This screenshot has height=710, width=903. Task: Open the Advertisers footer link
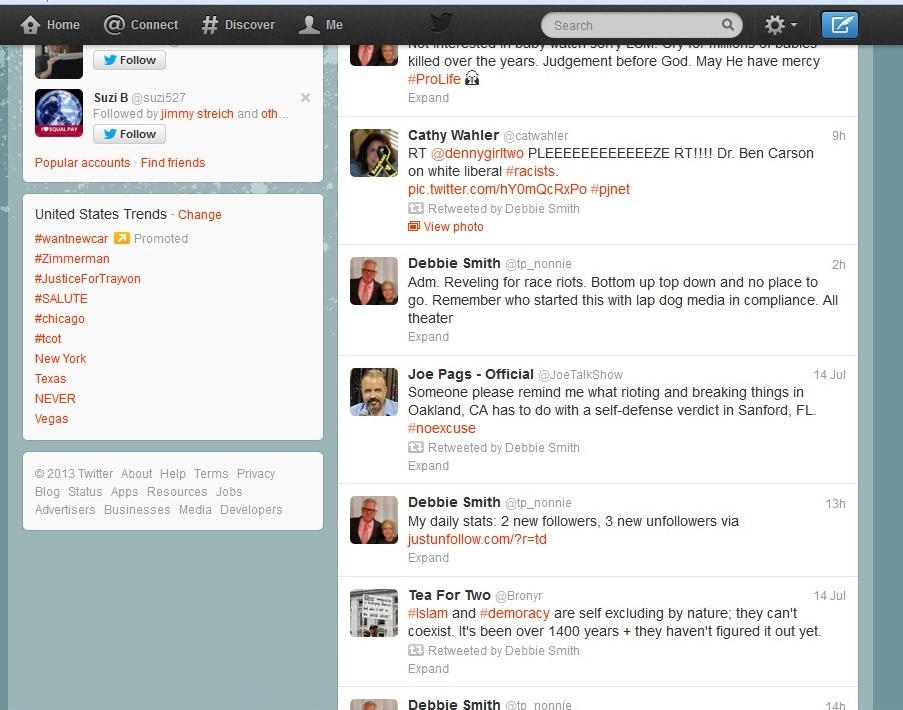click(65, 510)
